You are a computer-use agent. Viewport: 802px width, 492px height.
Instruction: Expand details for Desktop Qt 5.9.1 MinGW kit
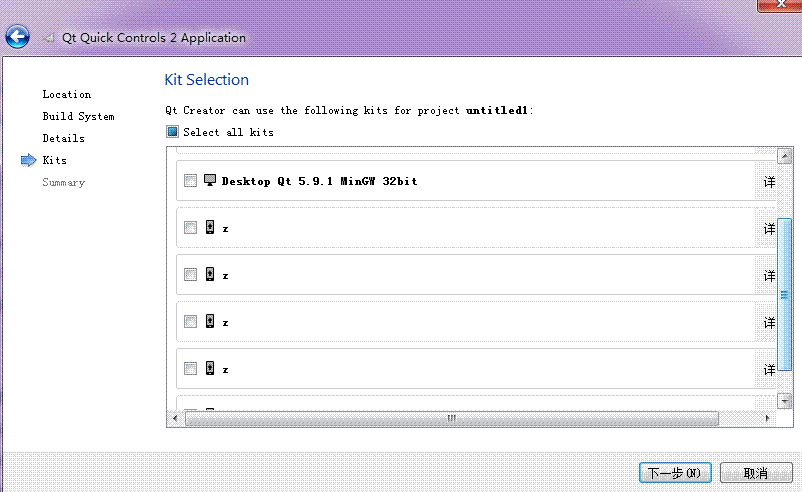(x=766, y=182)
